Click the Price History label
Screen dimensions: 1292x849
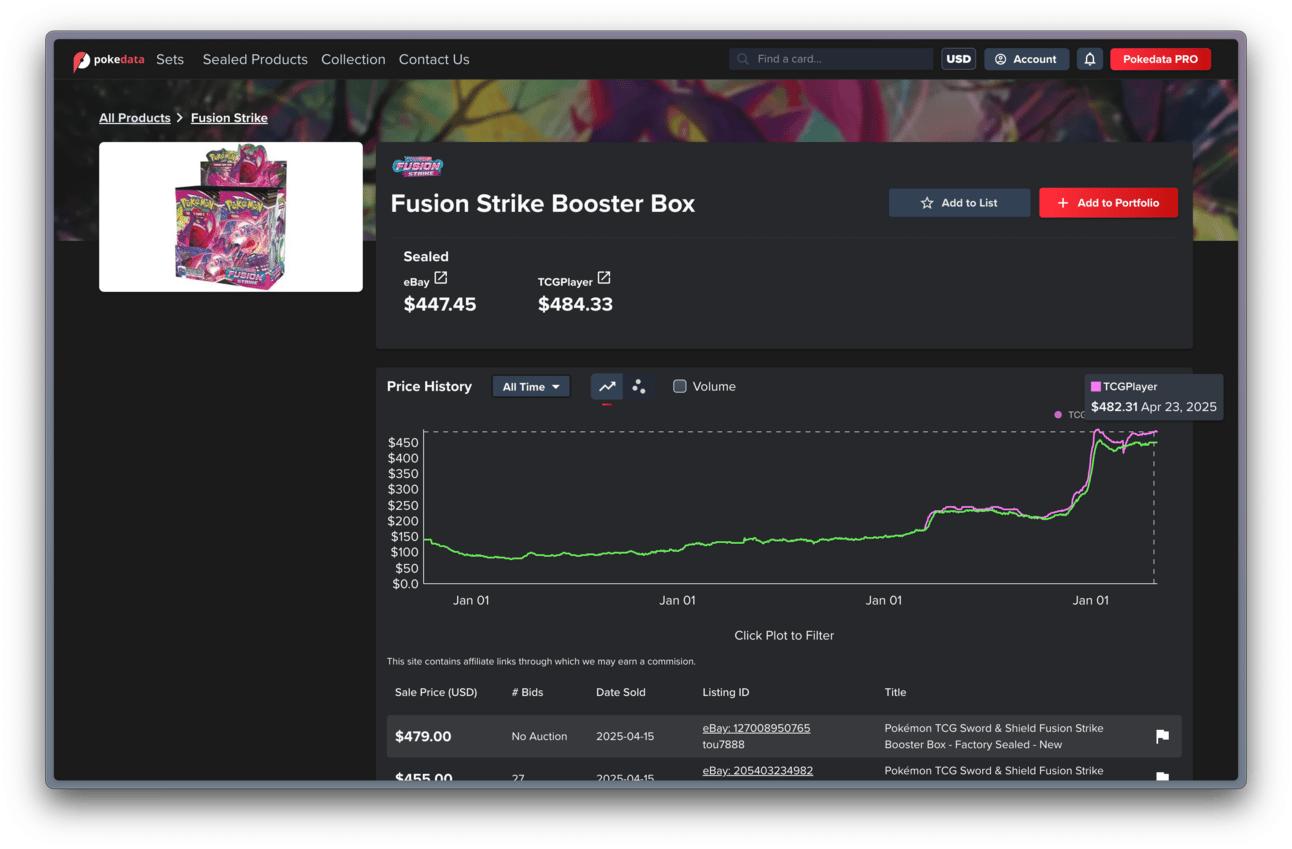[429, 387]
